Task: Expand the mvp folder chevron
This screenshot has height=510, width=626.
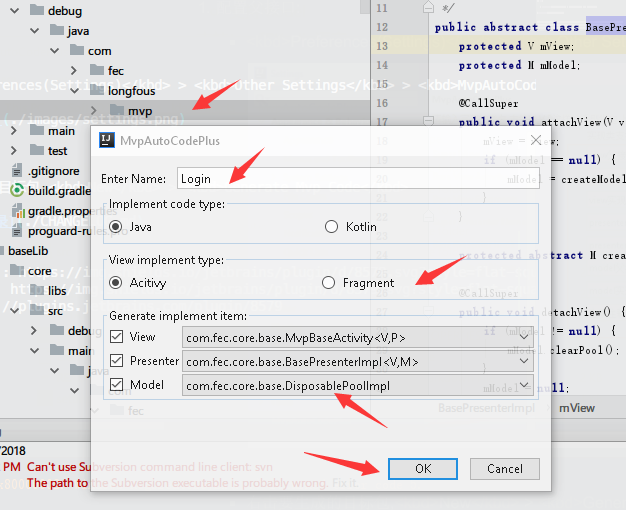Action: [x=94, y=110]
